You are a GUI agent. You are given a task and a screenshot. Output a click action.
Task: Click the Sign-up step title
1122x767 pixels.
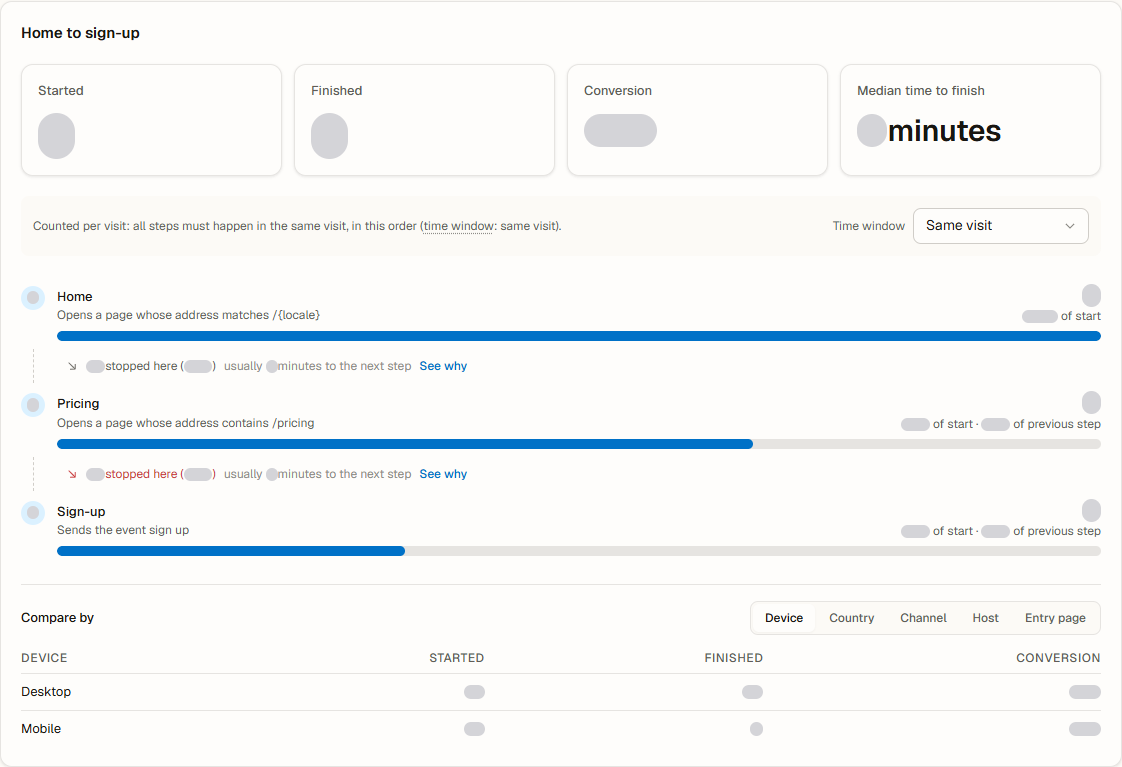pos(81,512)
